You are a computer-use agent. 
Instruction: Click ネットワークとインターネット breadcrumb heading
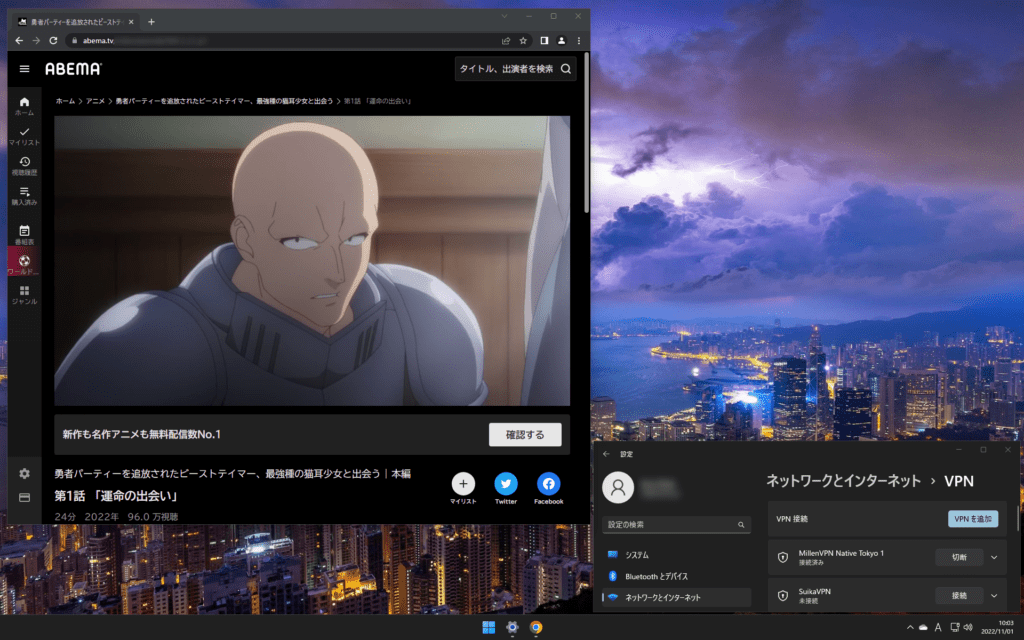pyautogui.click(x=843, y=481)
